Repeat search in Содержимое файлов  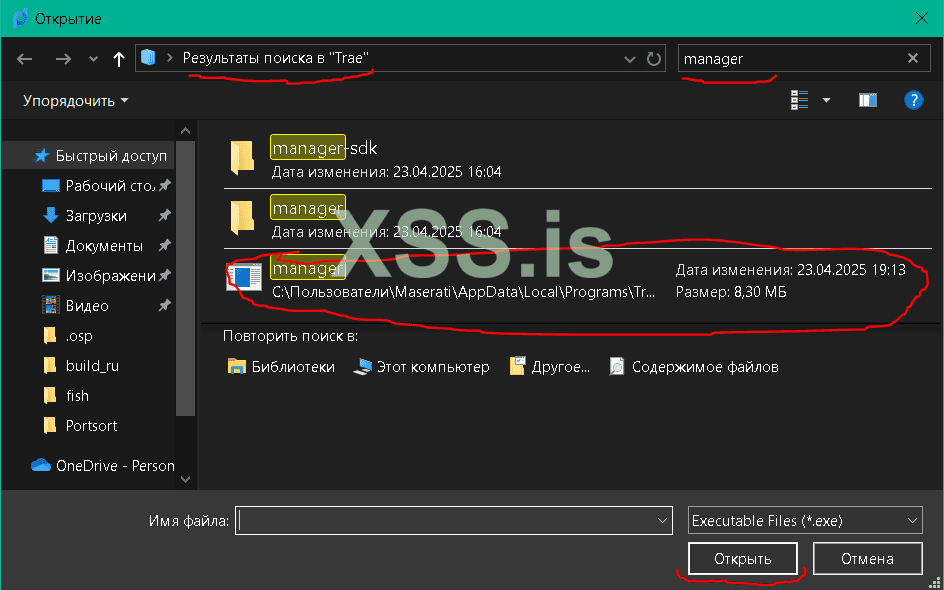coord(694,367)
